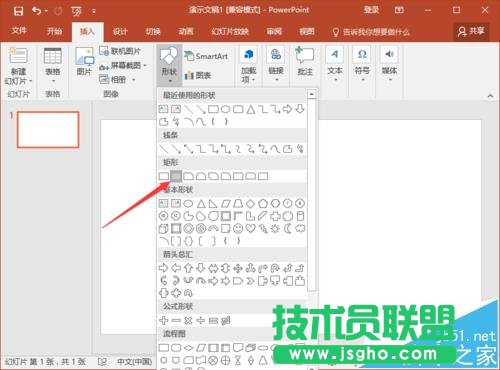Switch to the 动画 tab
This screenshot has height=370, width=500.
(186, 31)
